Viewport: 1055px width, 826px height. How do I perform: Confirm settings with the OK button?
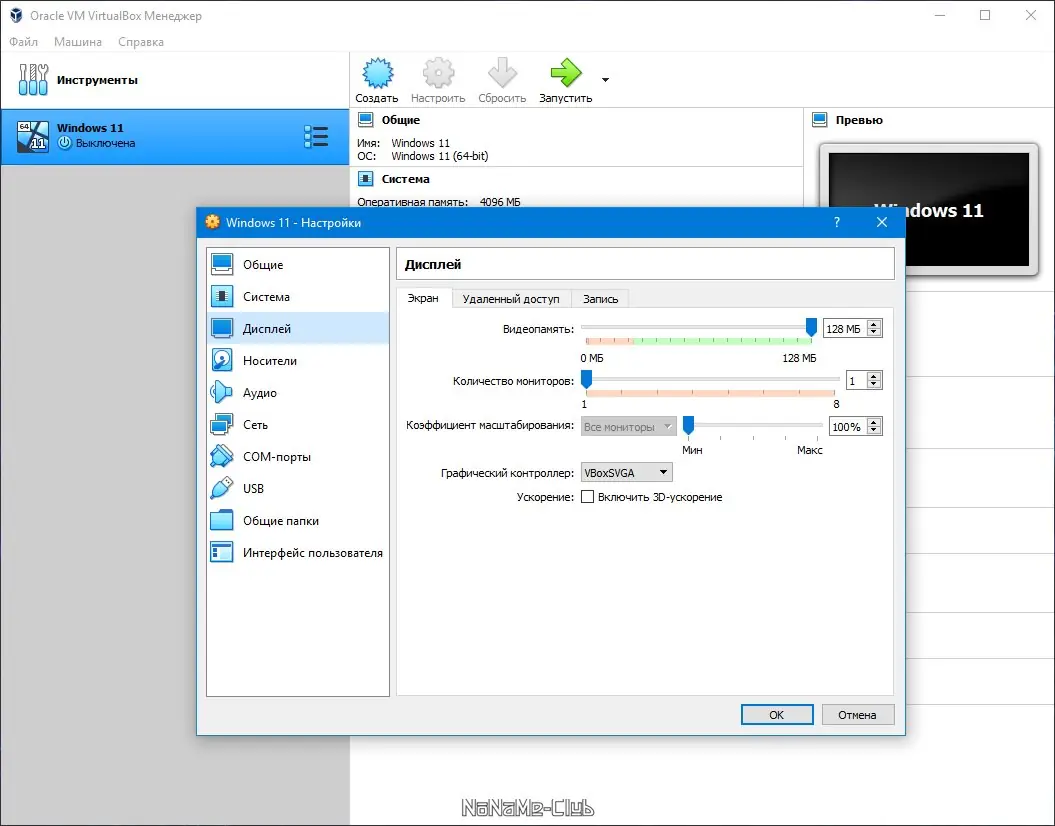coord(777,714)
